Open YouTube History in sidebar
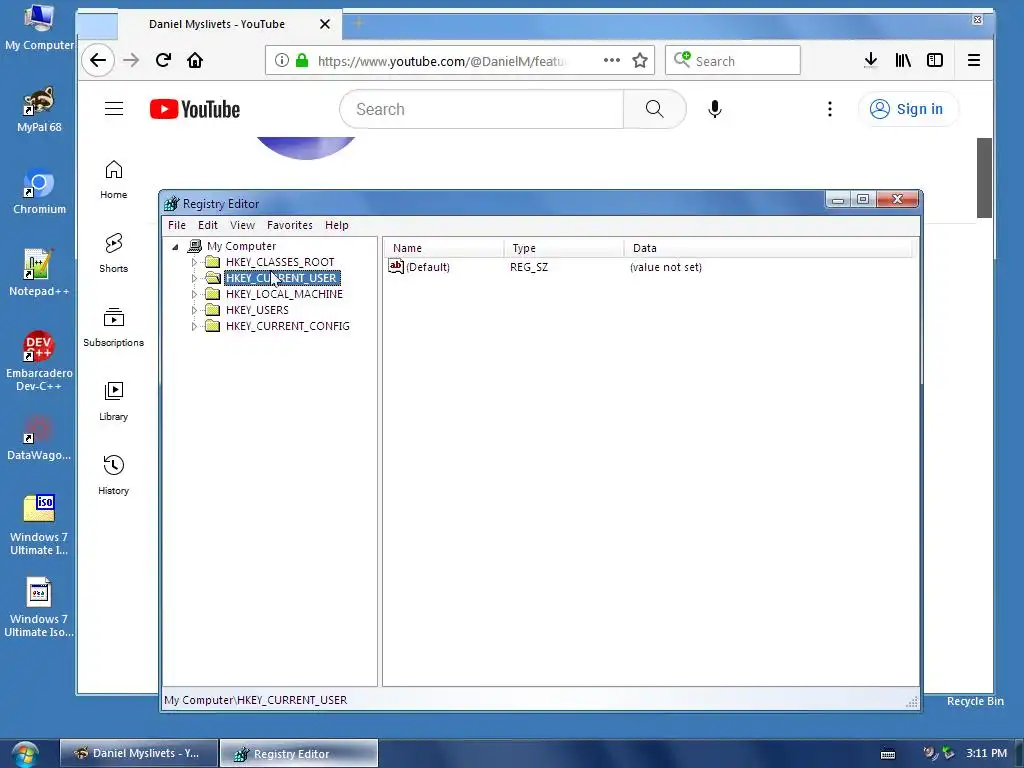This screenshot has height=768, width=1024. pos(114,475)
